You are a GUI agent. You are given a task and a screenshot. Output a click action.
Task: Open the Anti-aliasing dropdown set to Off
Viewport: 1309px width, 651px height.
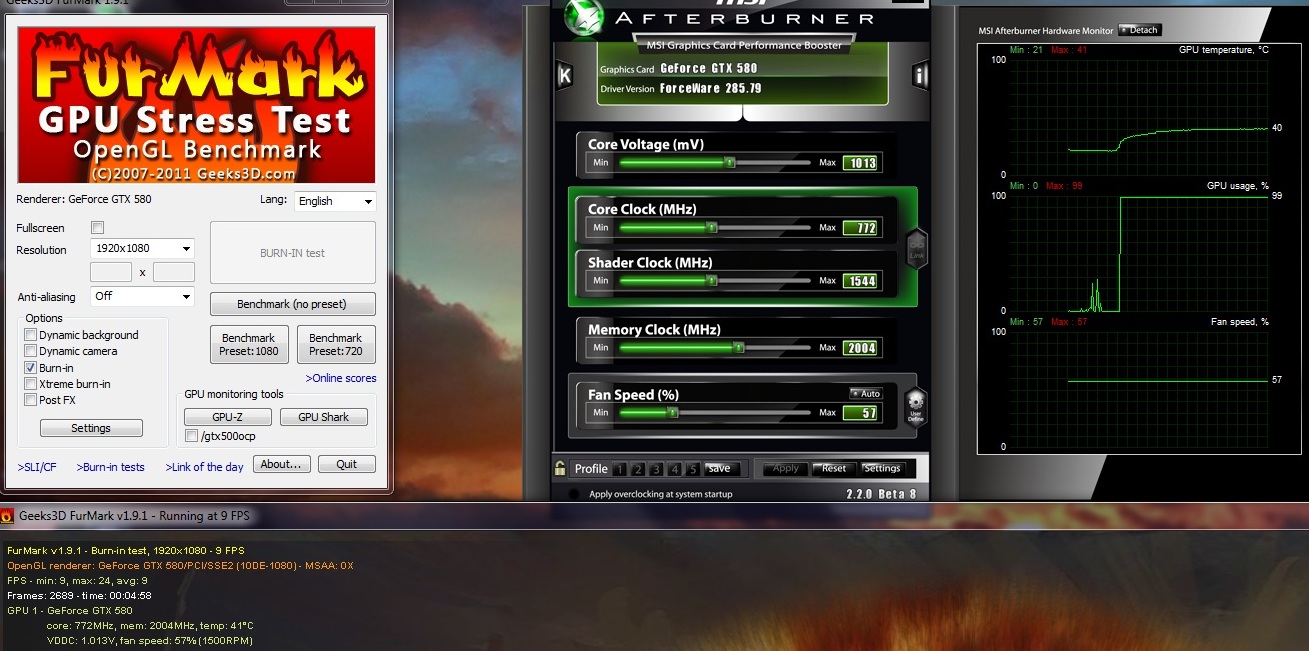142,297
